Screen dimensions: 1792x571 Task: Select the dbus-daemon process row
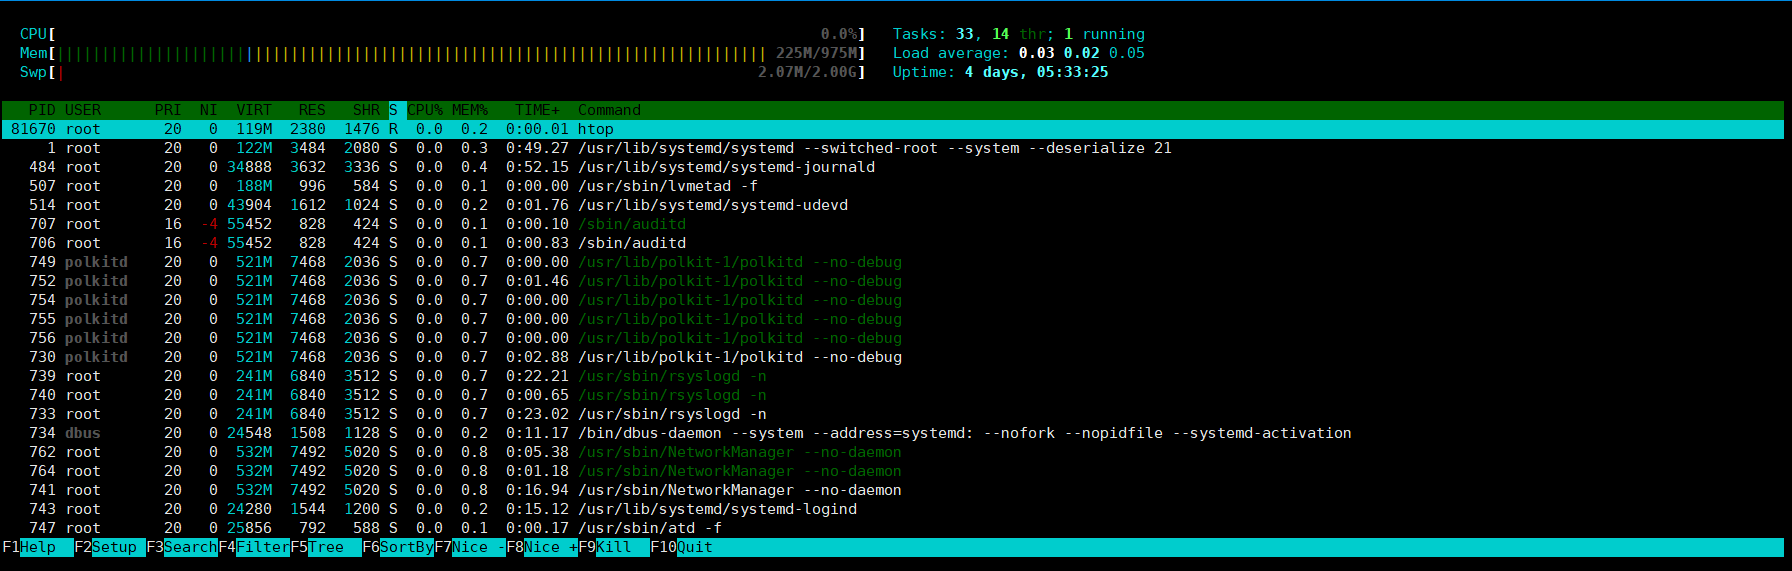(x=893, y=433)
